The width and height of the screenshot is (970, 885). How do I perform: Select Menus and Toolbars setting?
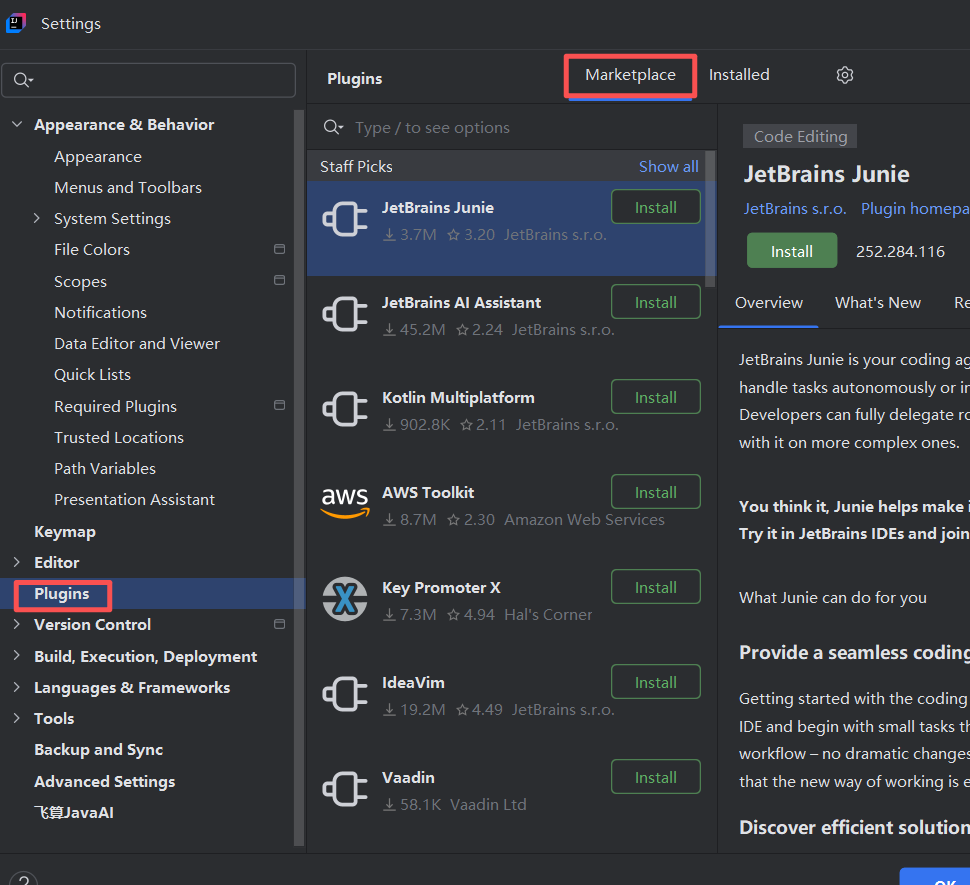coord(128,187)
